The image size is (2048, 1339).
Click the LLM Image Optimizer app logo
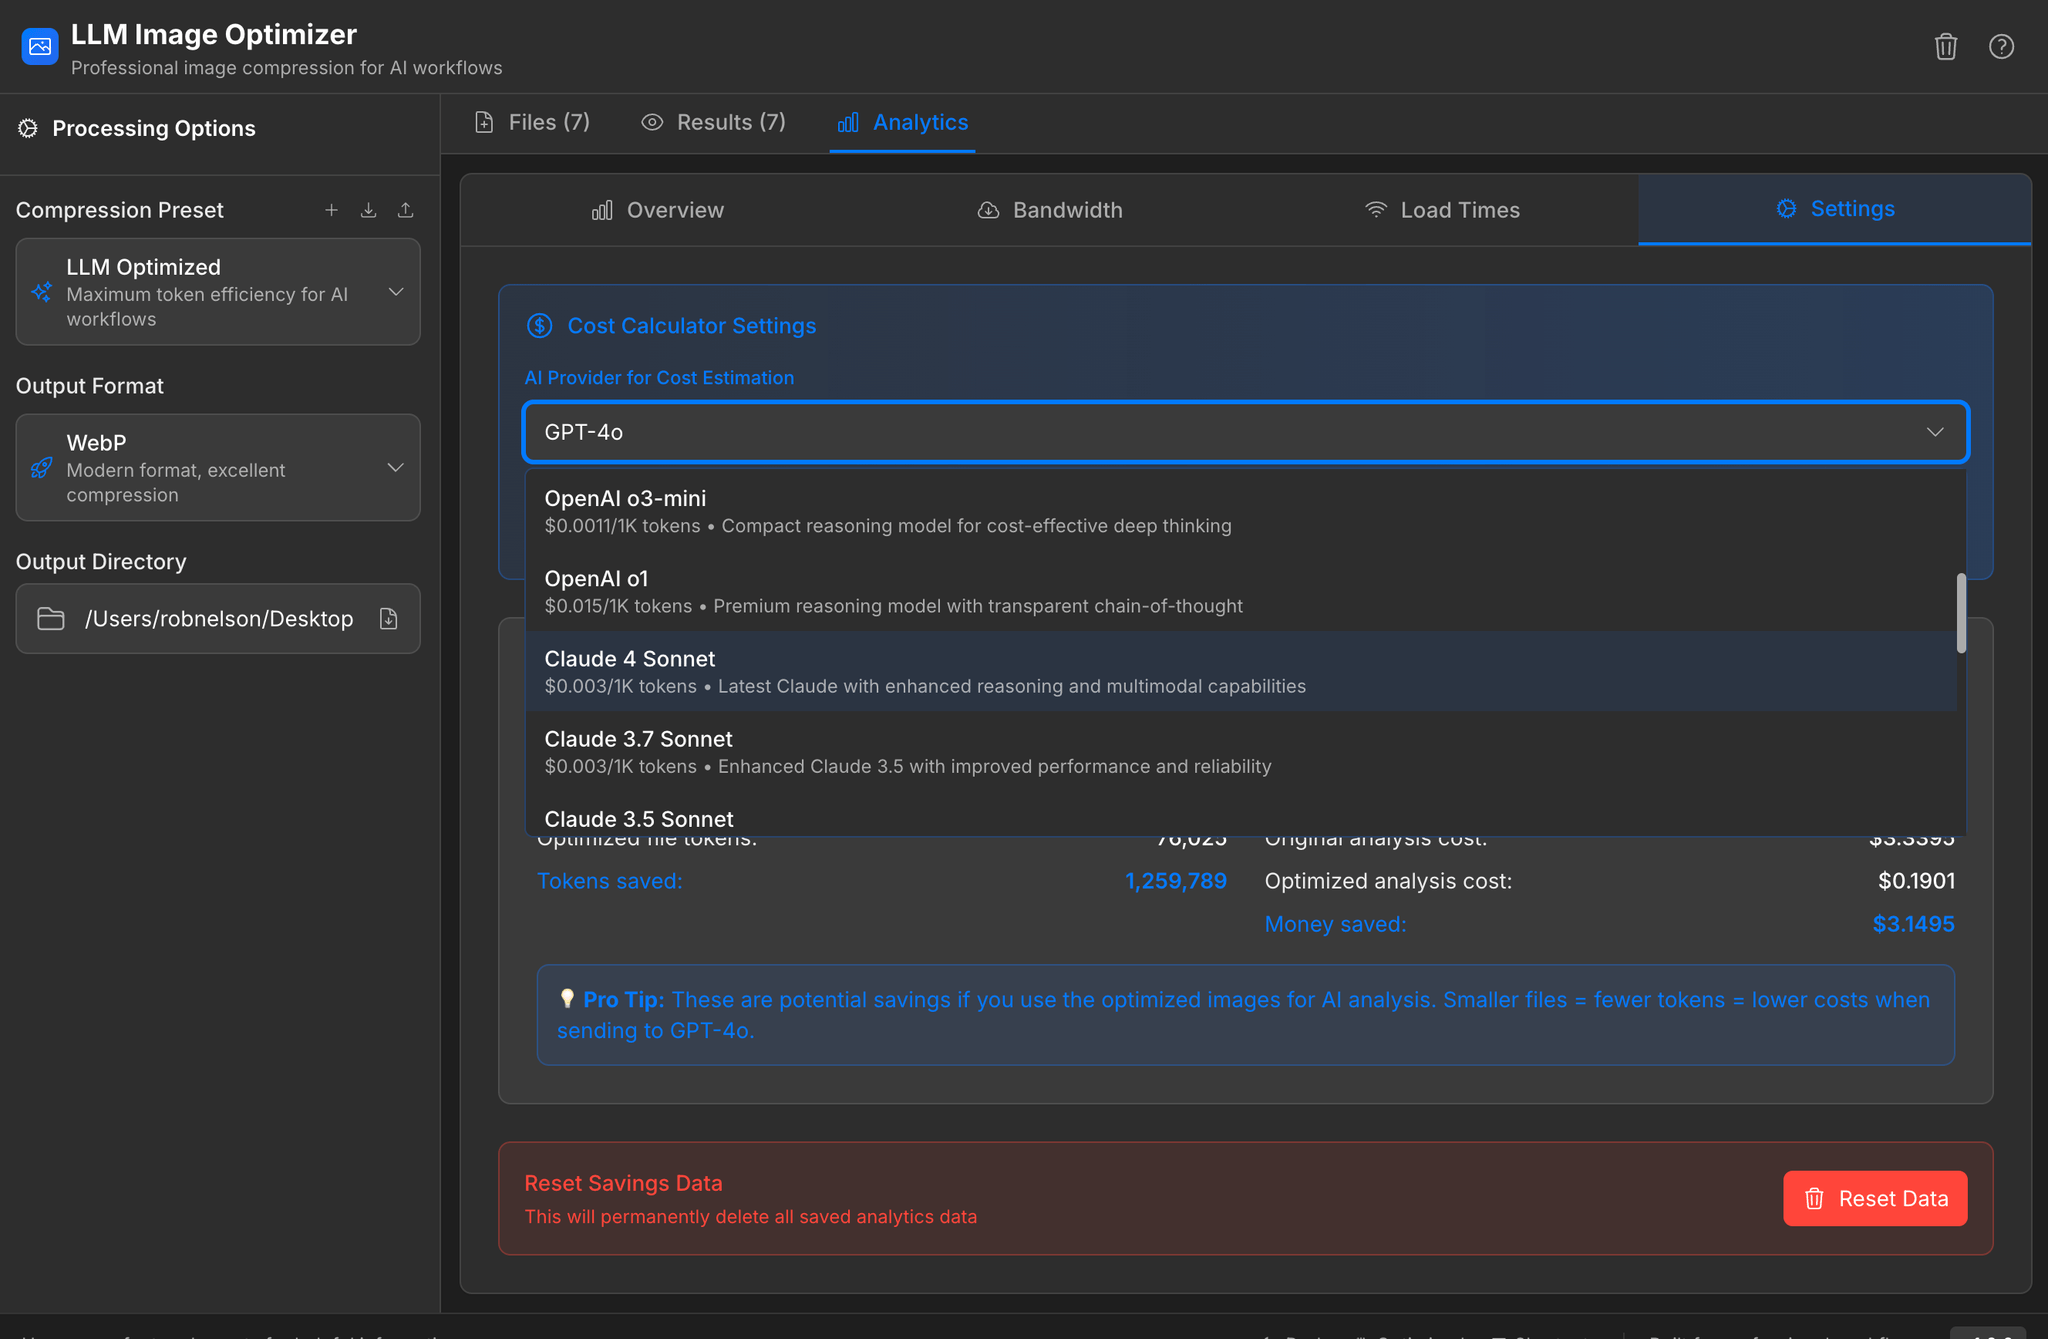tap(40, 47)
